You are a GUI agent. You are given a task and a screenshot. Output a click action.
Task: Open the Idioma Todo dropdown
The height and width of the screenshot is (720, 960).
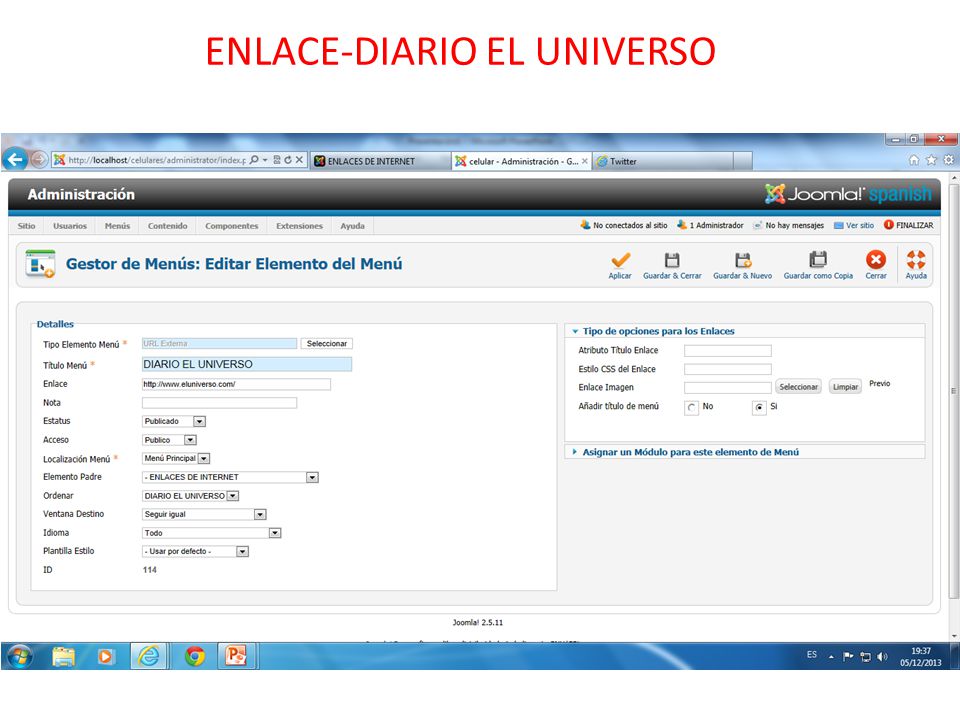tap(211, 533)
